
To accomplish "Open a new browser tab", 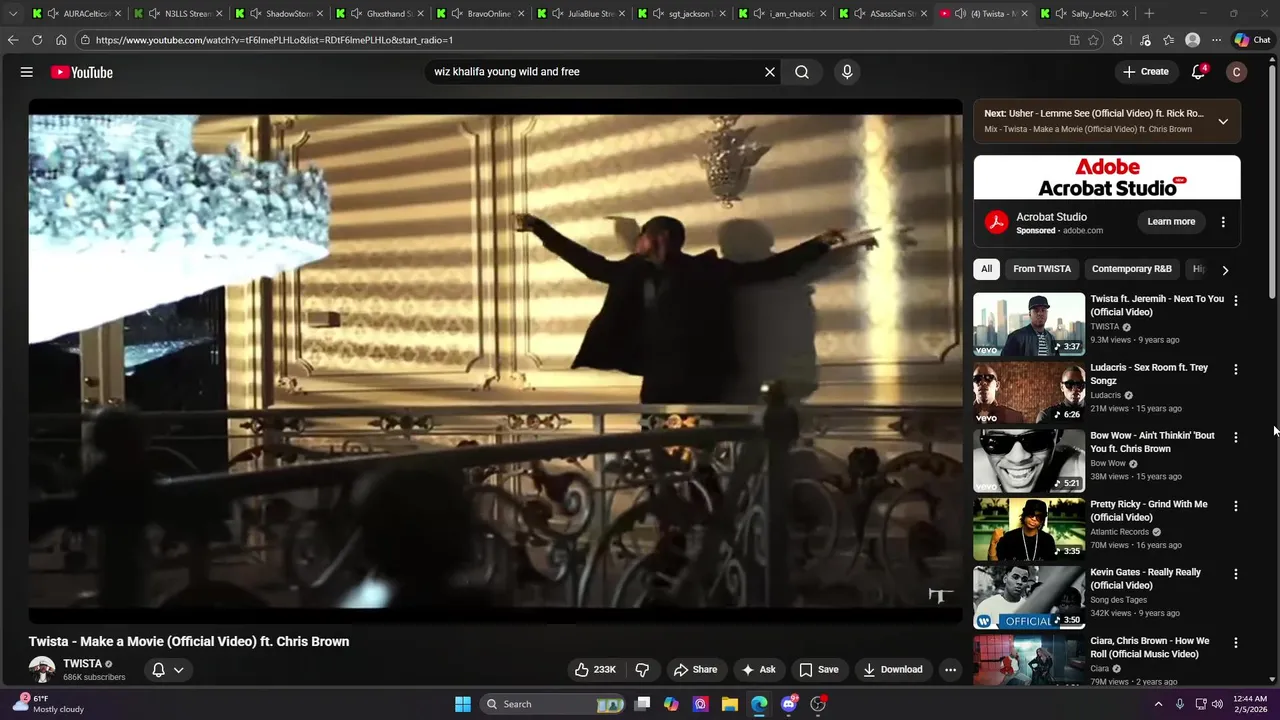I will (x=1149, y=14).
